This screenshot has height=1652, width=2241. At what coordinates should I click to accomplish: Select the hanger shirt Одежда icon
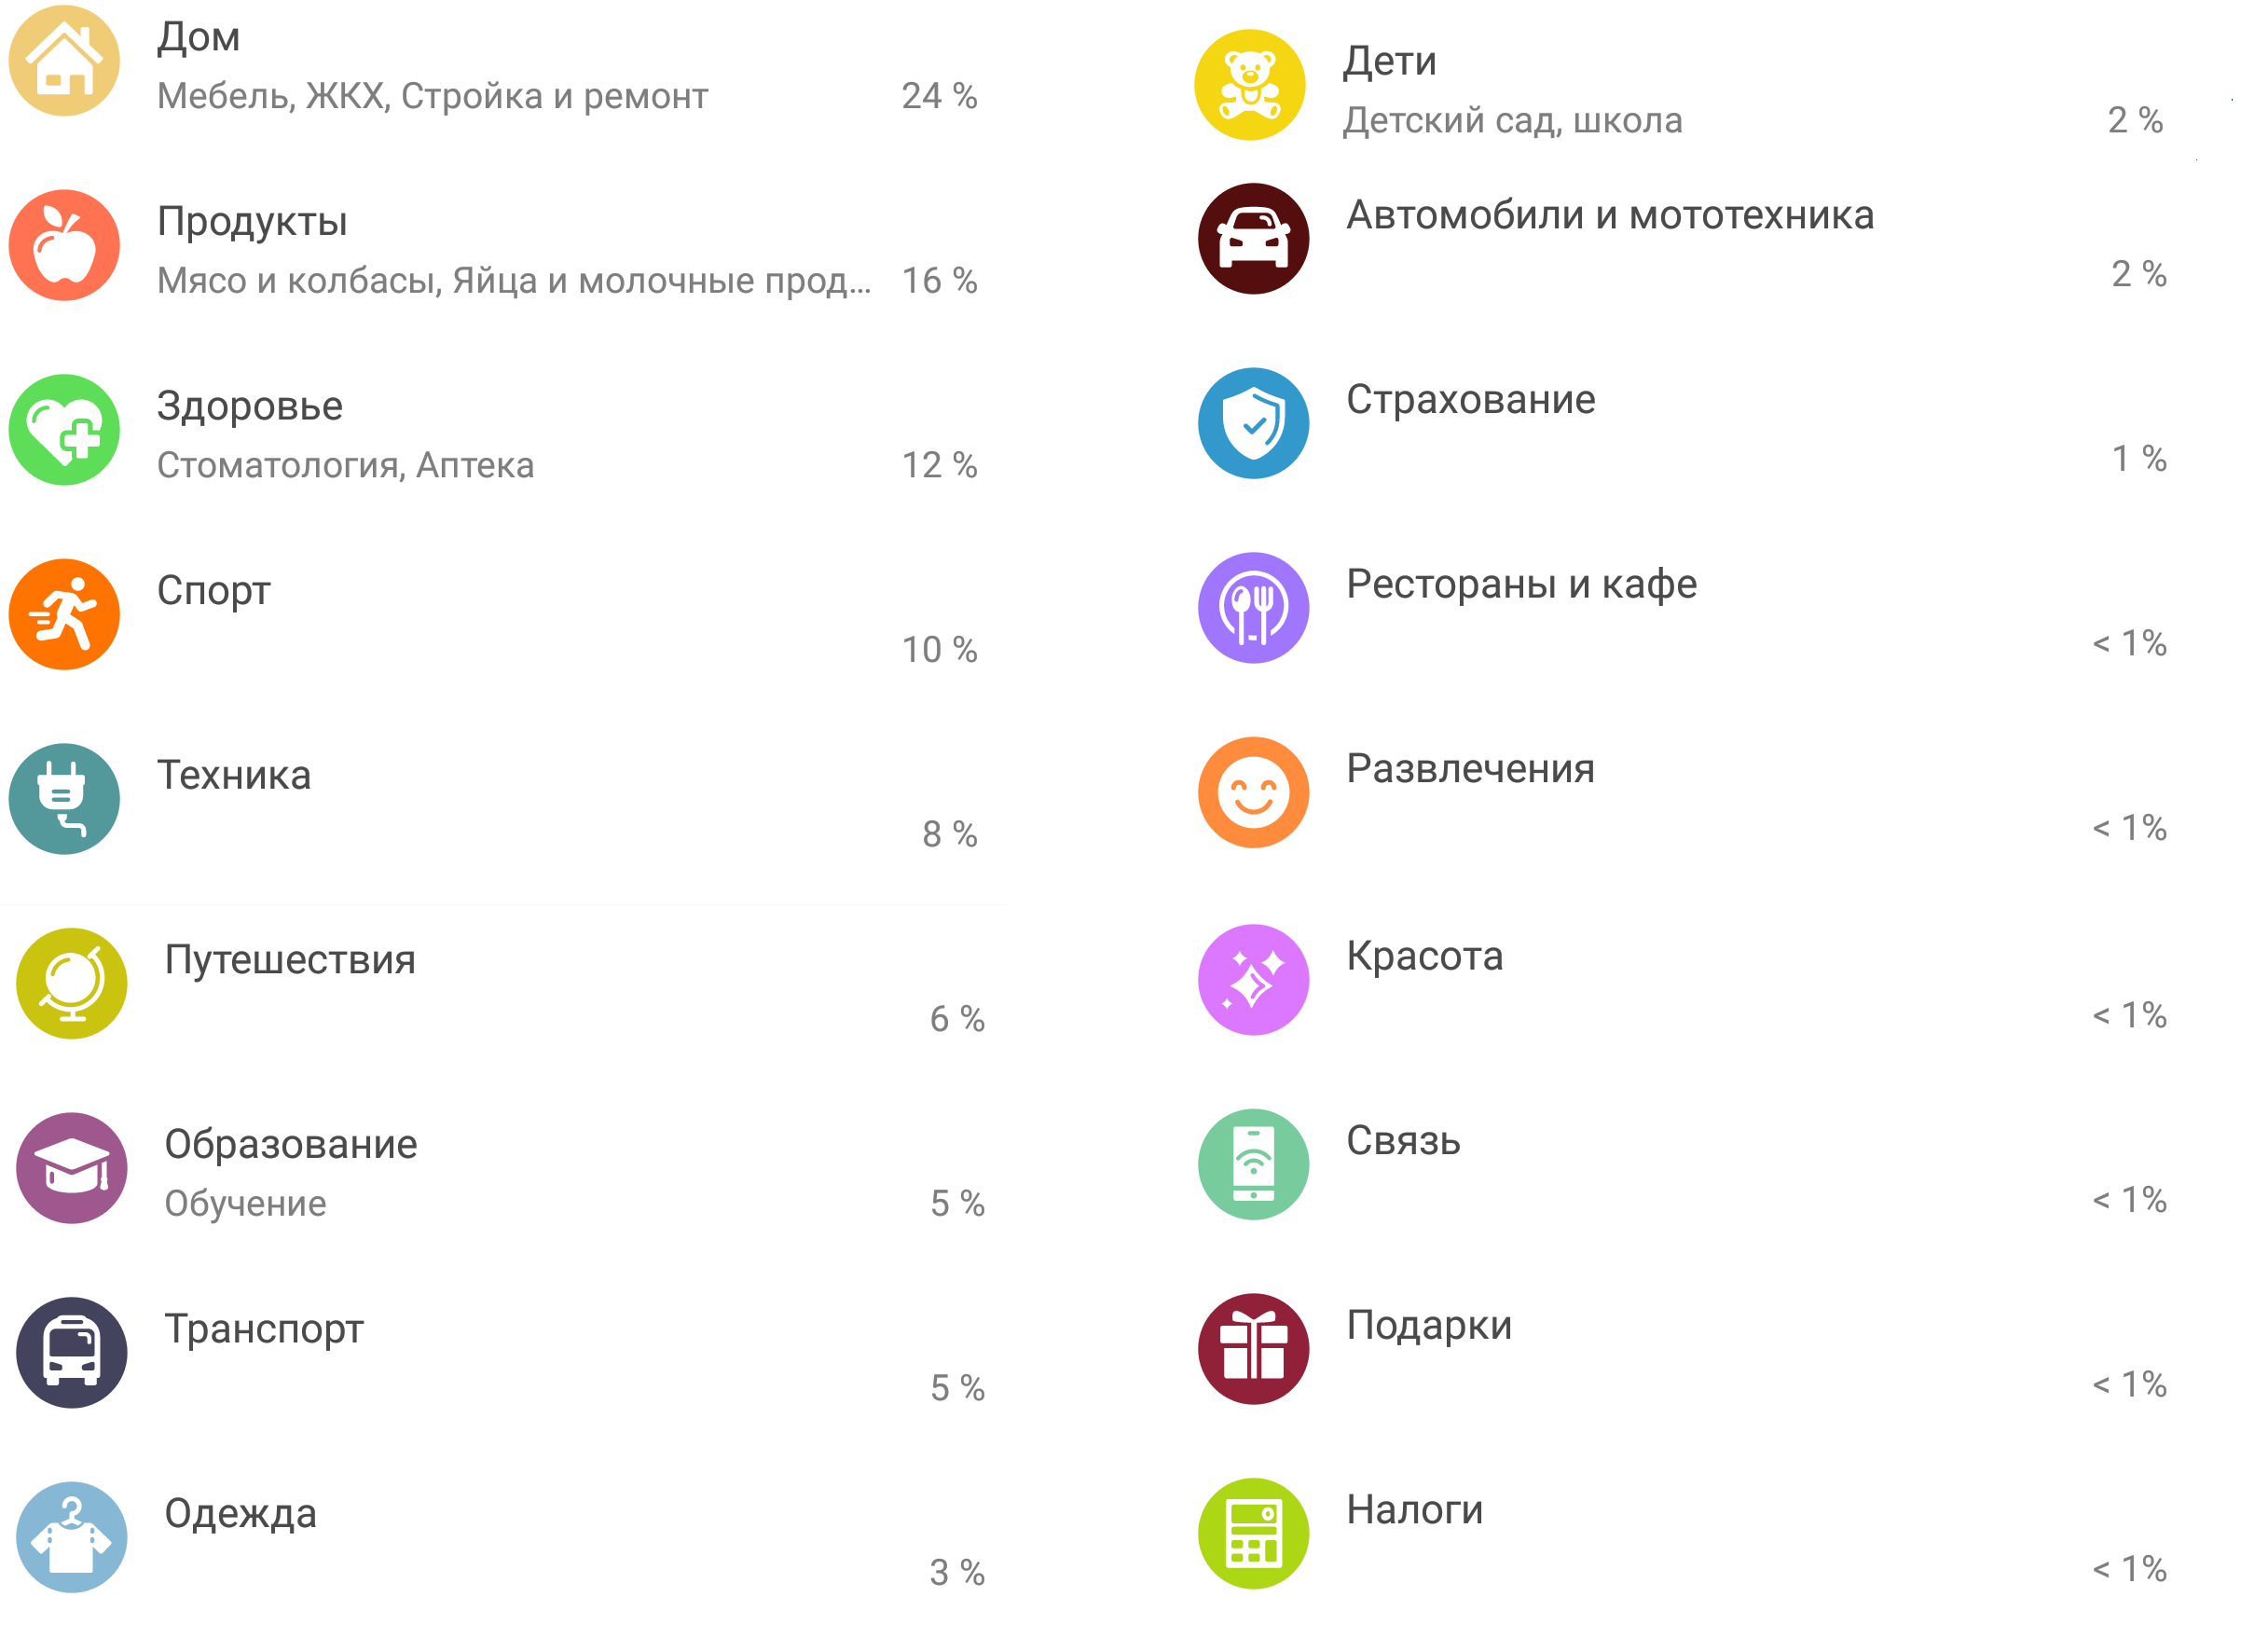click(71, 1537)
